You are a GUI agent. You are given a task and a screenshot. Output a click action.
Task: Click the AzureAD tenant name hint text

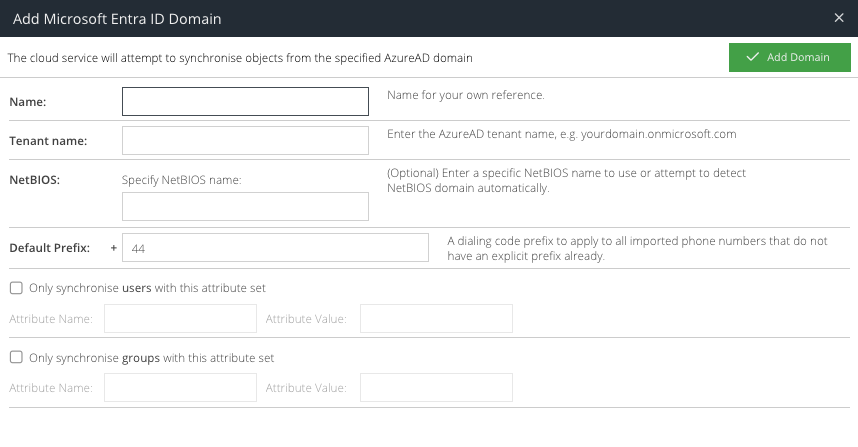coord(561,134)
